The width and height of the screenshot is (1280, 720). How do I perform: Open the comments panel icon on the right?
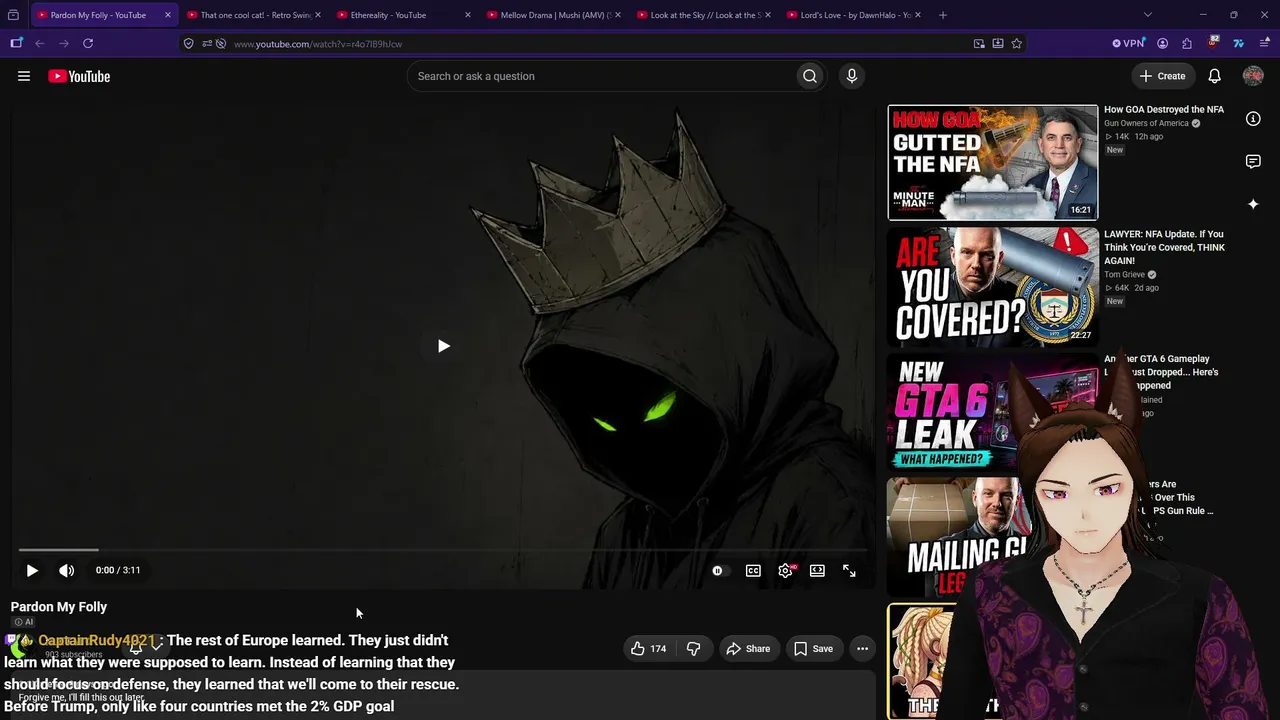1253,161
